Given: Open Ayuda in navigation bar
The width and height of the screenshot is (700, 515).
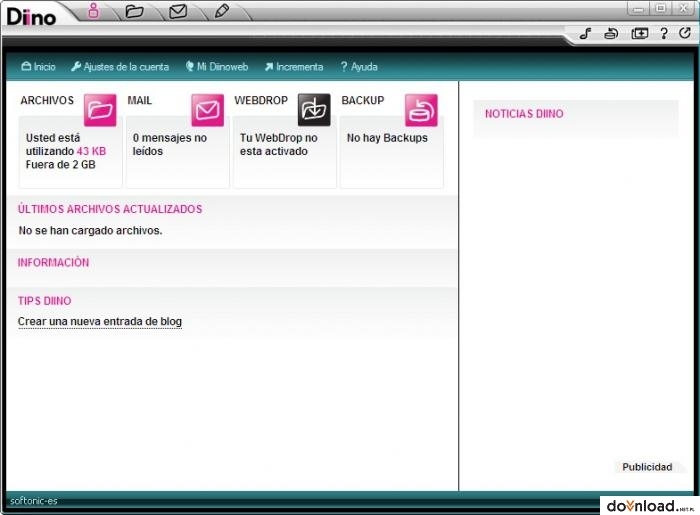Looking at the screenshot, I should click(x=359, y=67).
